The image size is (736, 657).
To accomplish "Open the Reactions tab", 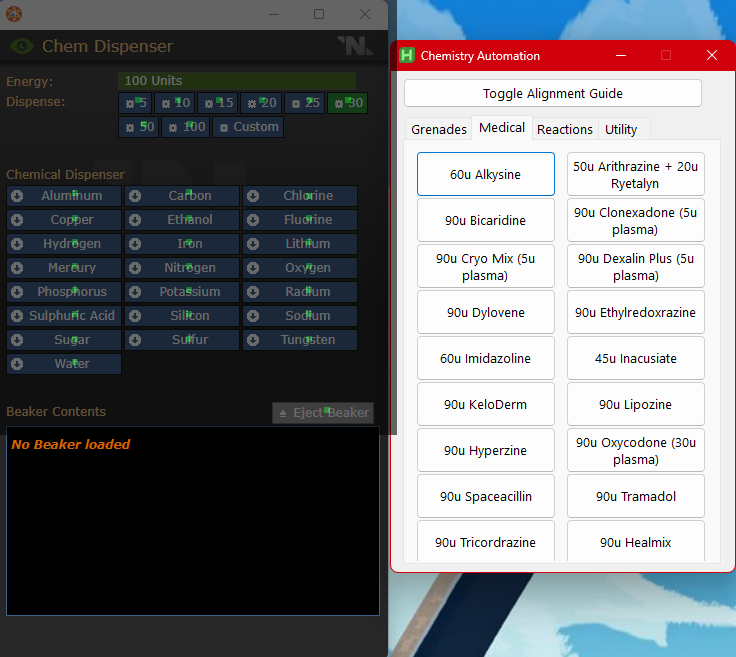I will [x=565, y=129].
